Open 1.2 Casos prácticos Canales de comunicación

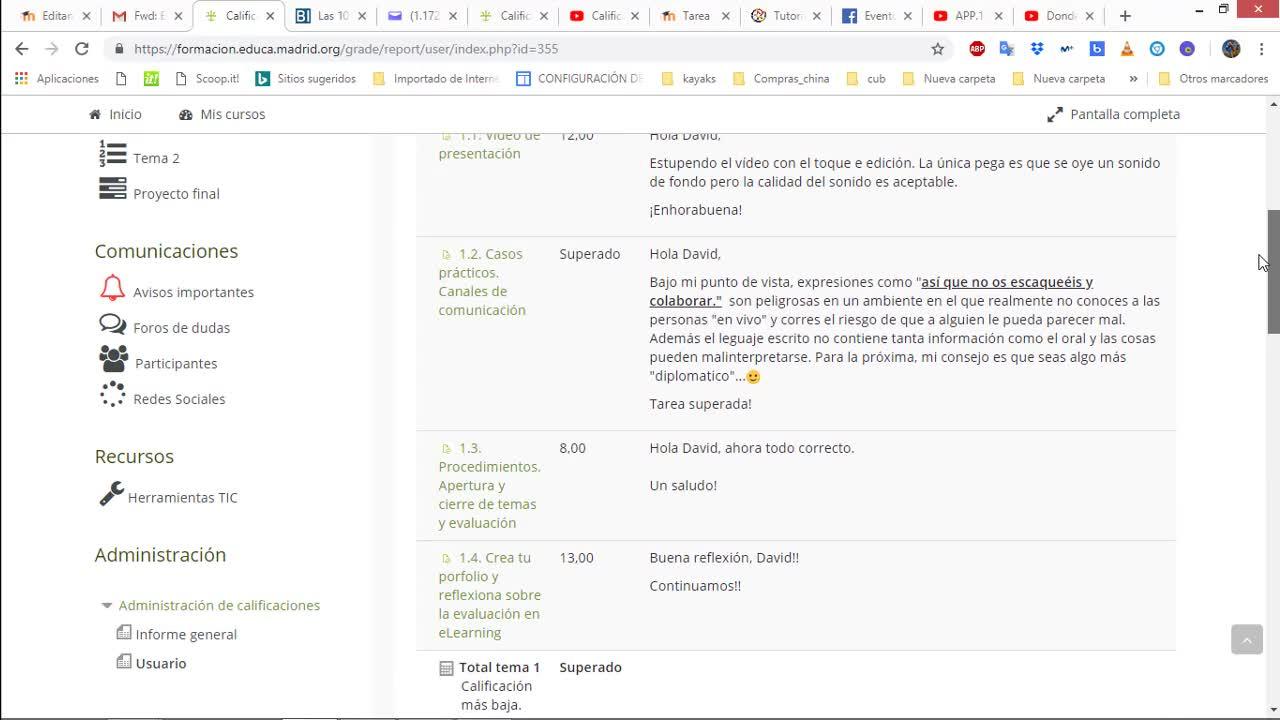click(x=483, y=282)
